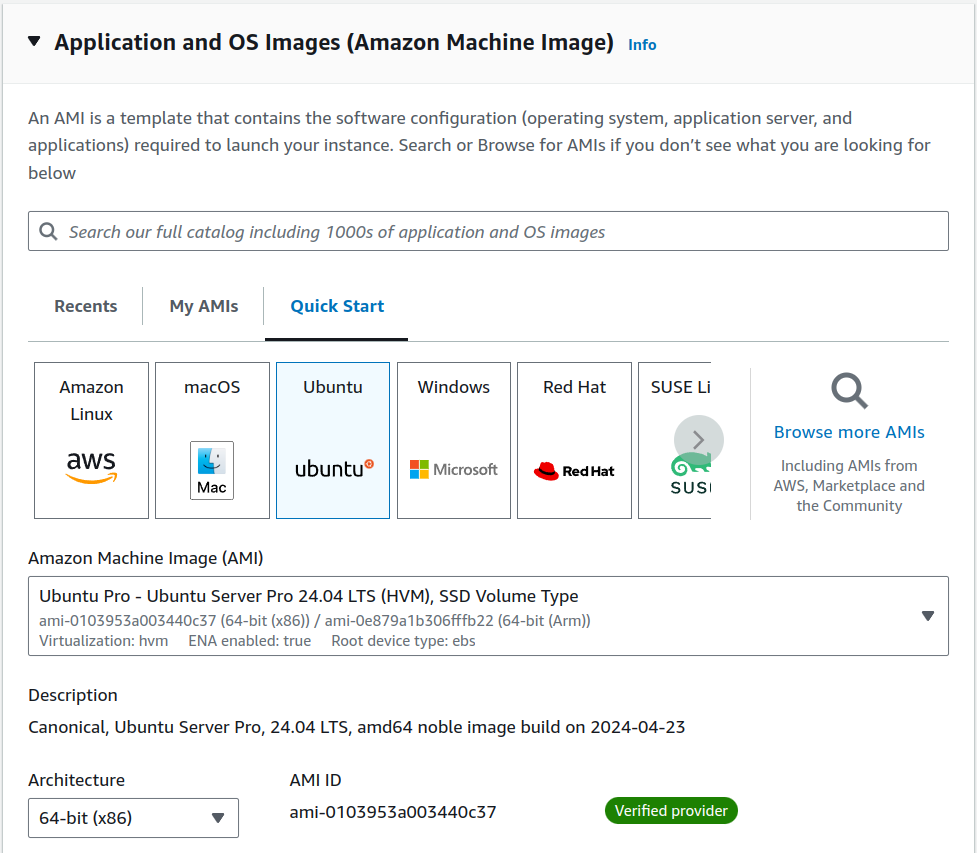
Task: Open the Info link beside section title
Action: 642,45
